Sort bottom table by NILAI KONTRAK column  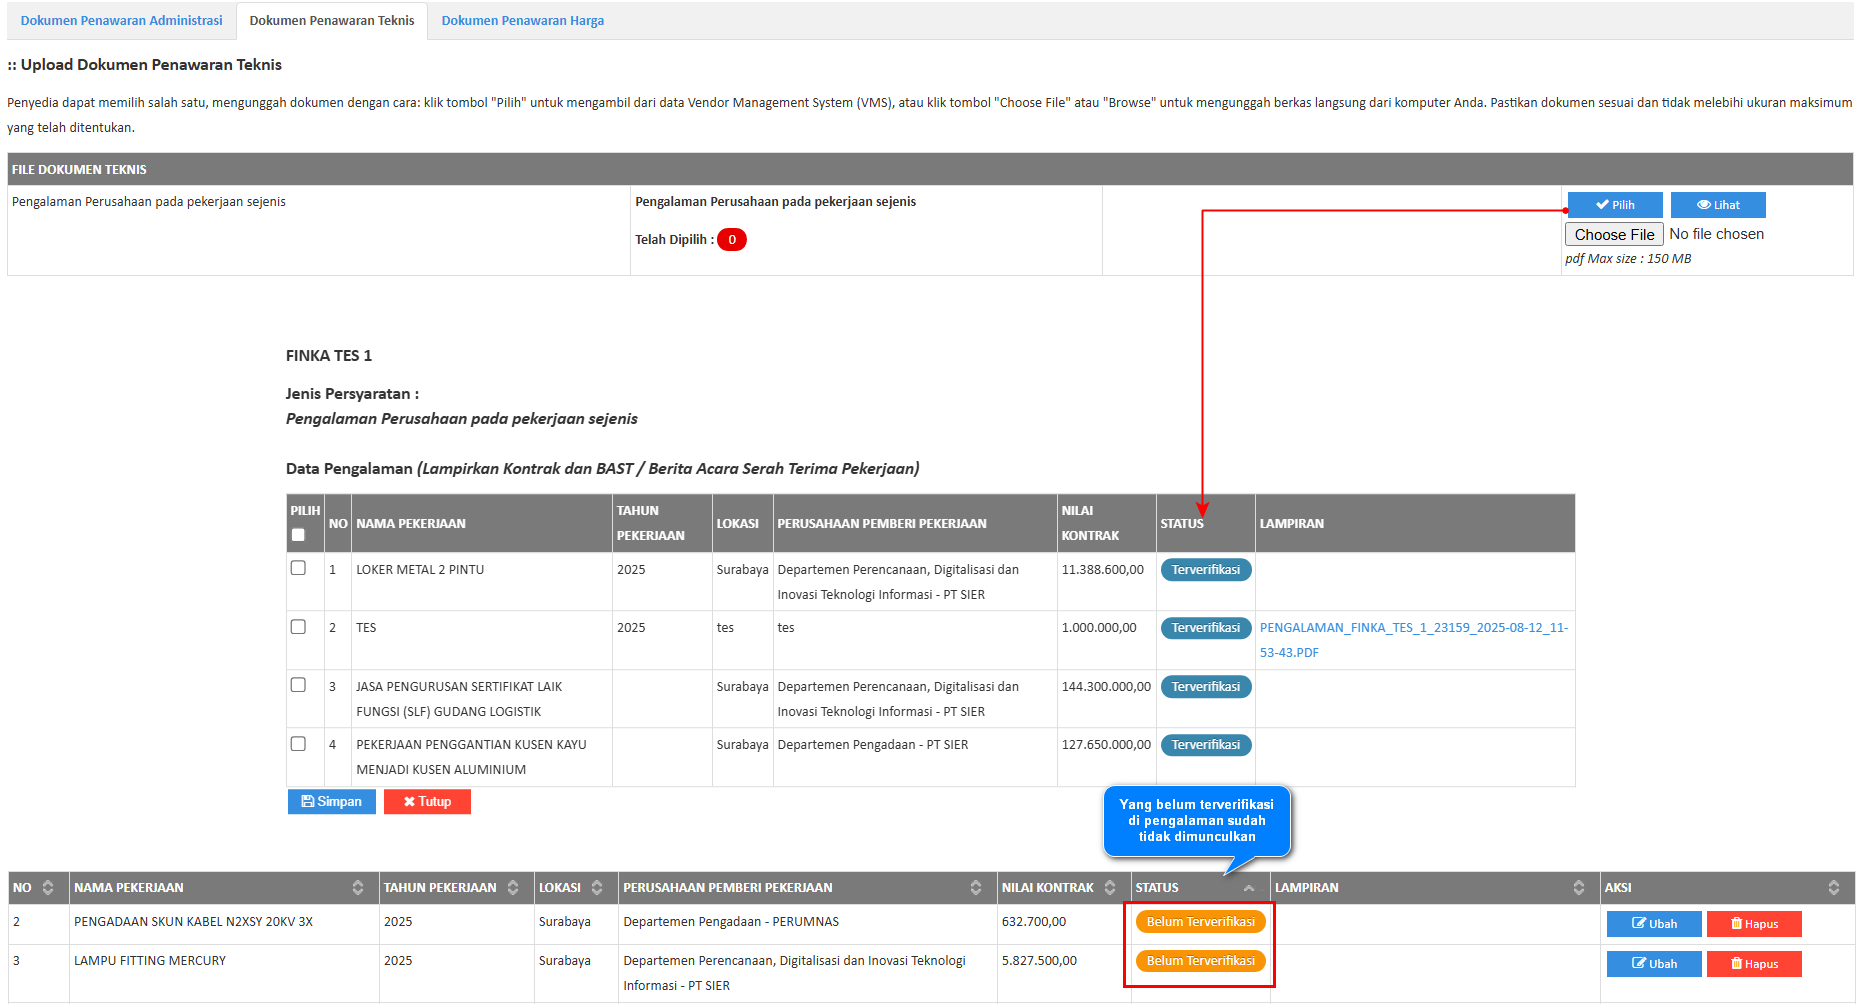coord(1109,888)
